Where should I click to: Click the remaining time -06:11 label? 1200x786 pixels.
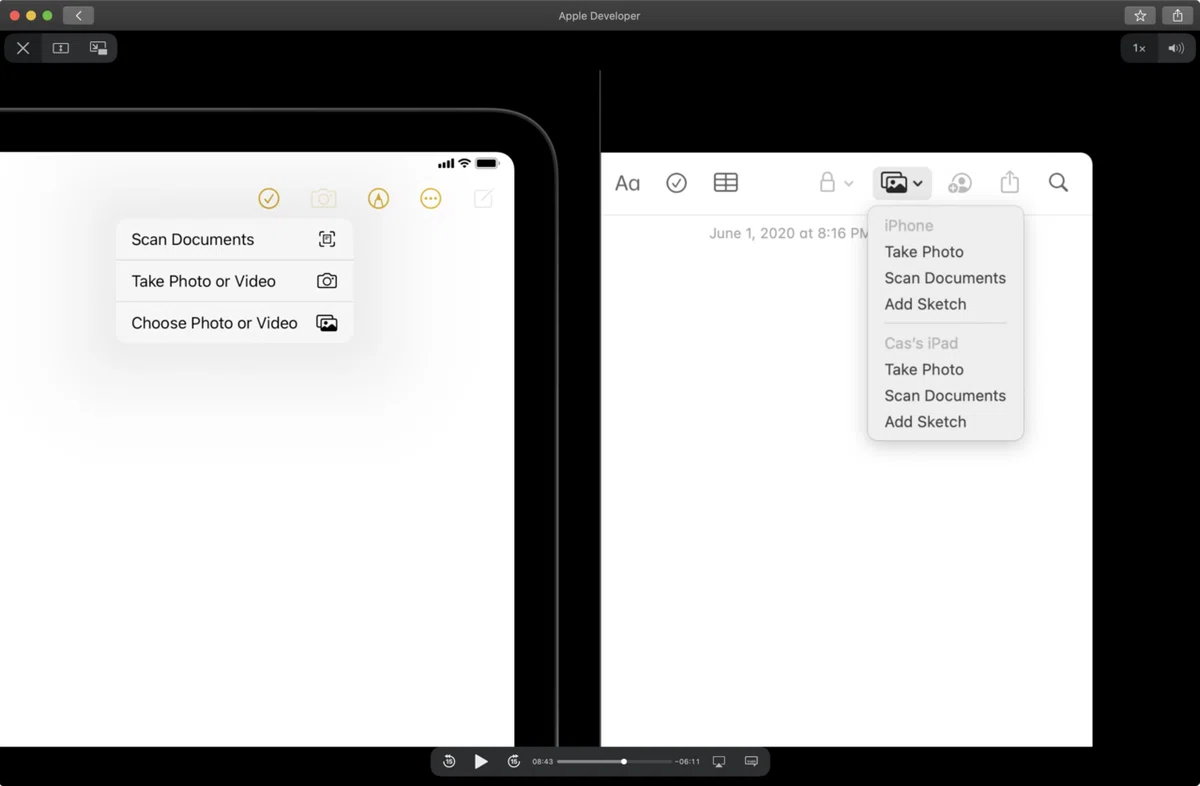(x=687, y=762)
